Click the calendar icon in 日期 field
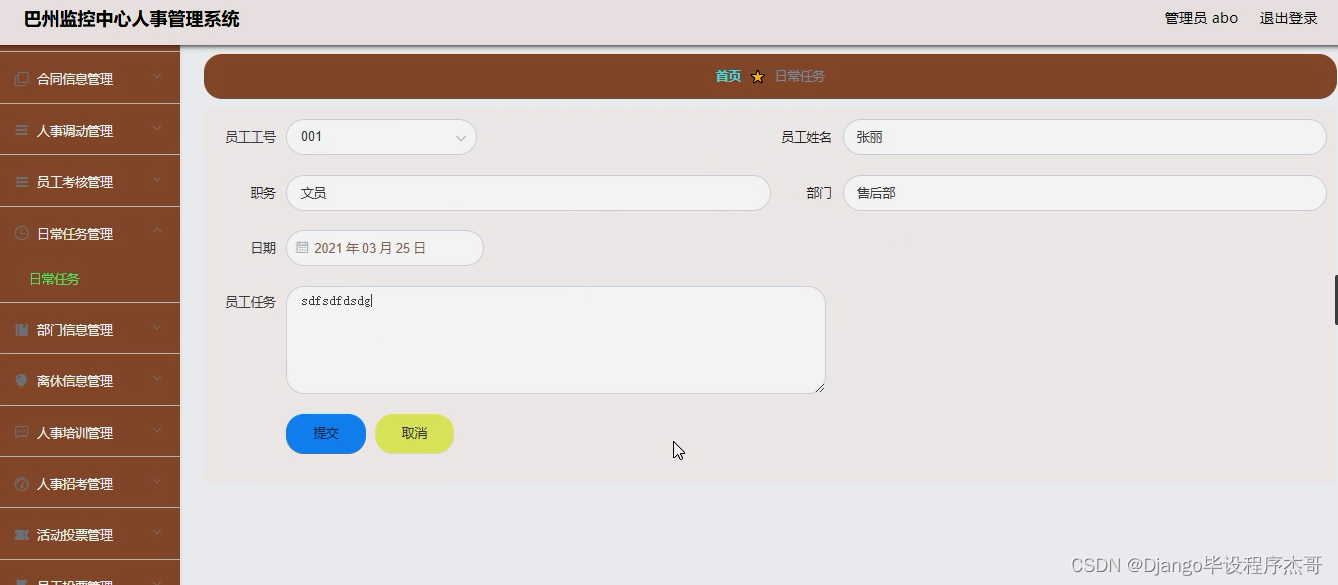This screenshot has height=585, width=1338. (303, 247)
